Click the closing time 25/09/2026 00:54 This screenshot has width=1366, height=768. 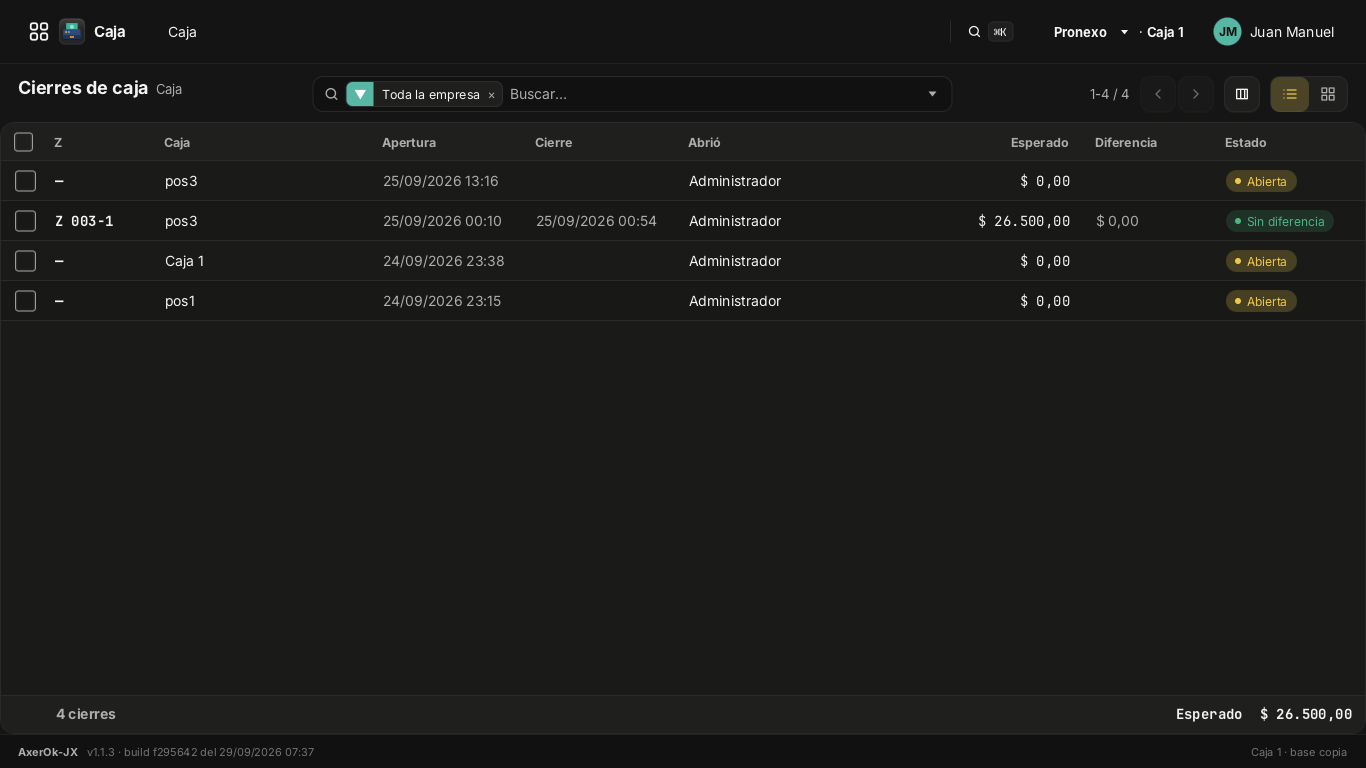[x=596, y=221]
